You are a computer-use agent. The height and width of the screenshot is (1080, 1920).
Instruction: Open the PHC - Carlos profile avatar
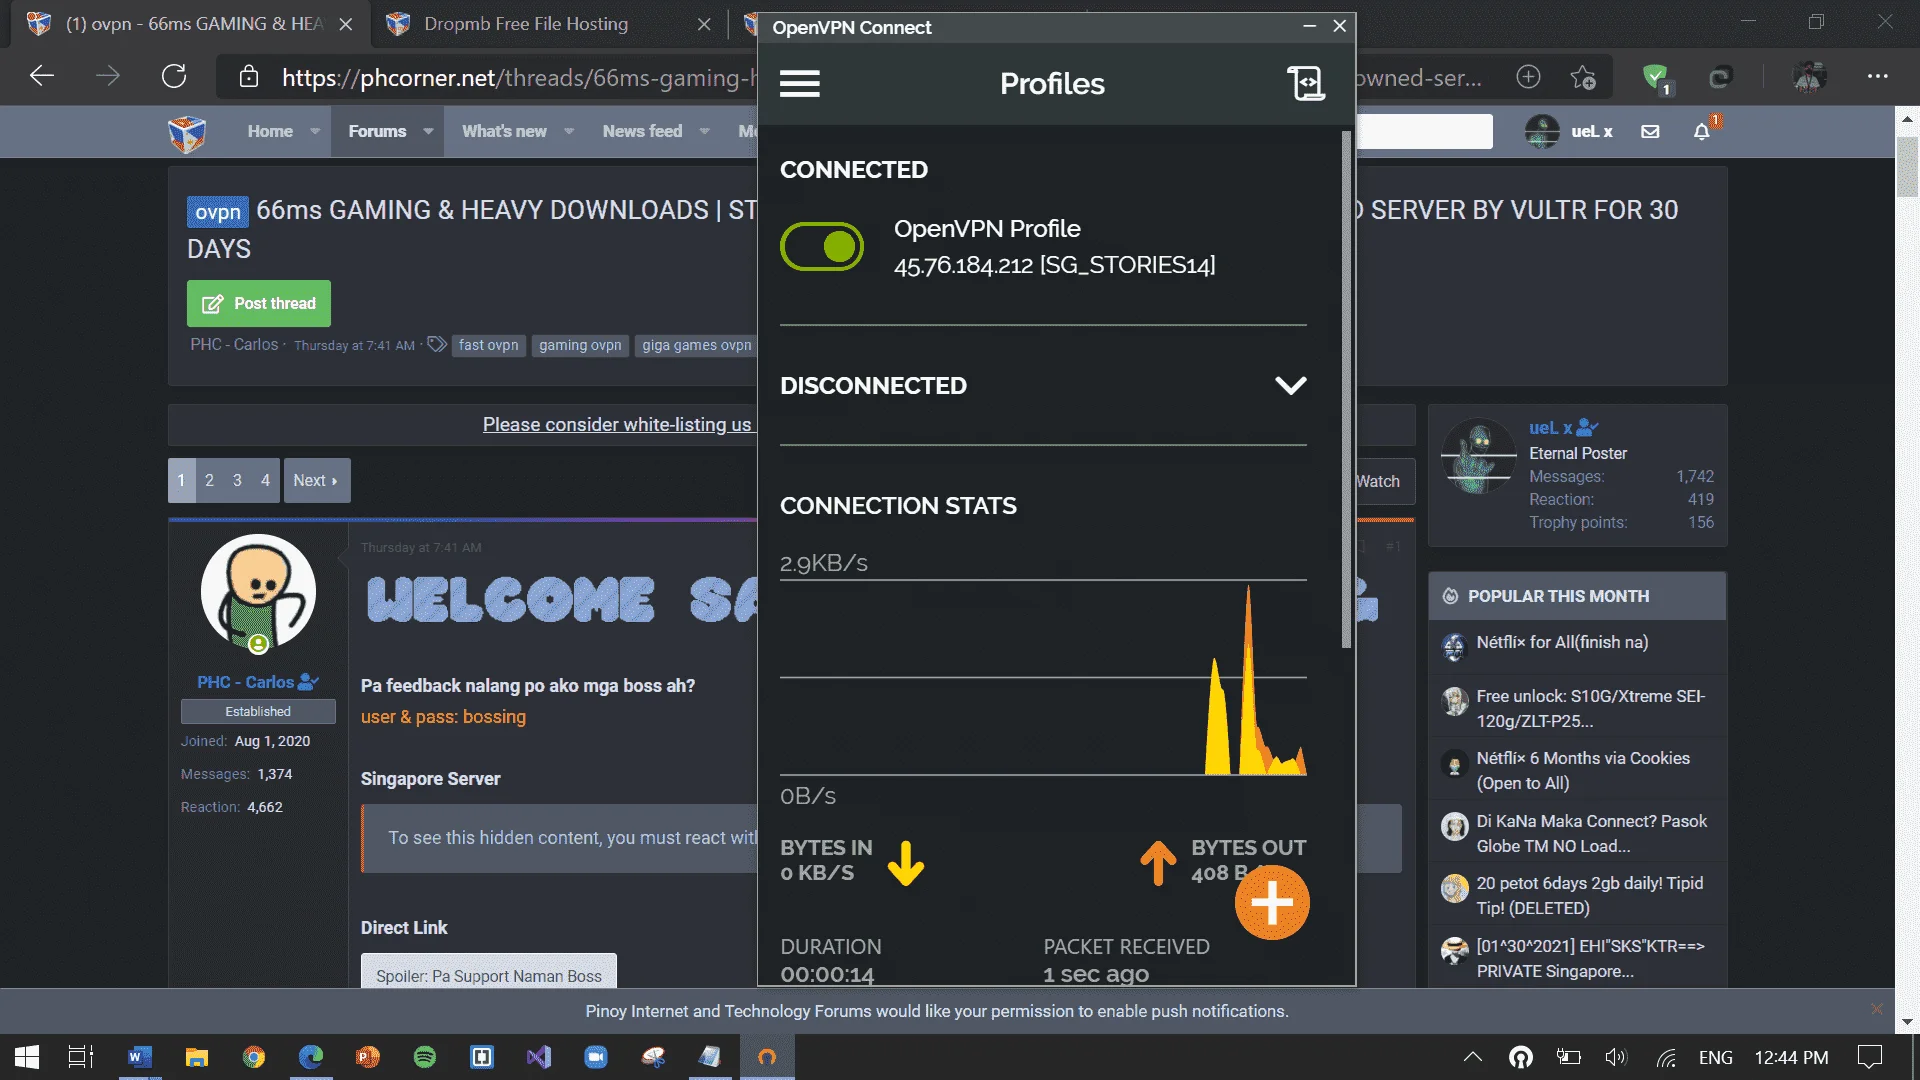(x=258, y=592)
